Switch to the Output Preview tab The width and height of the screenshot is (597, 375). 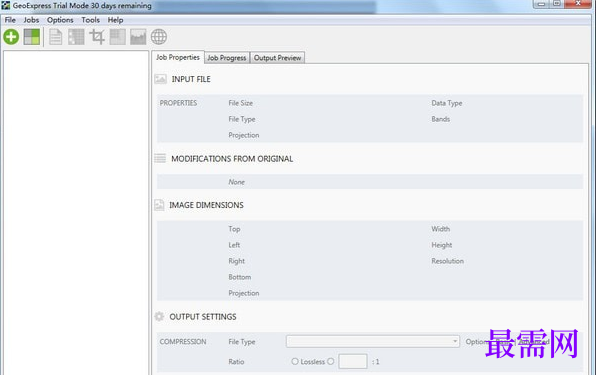pos(278,58)
